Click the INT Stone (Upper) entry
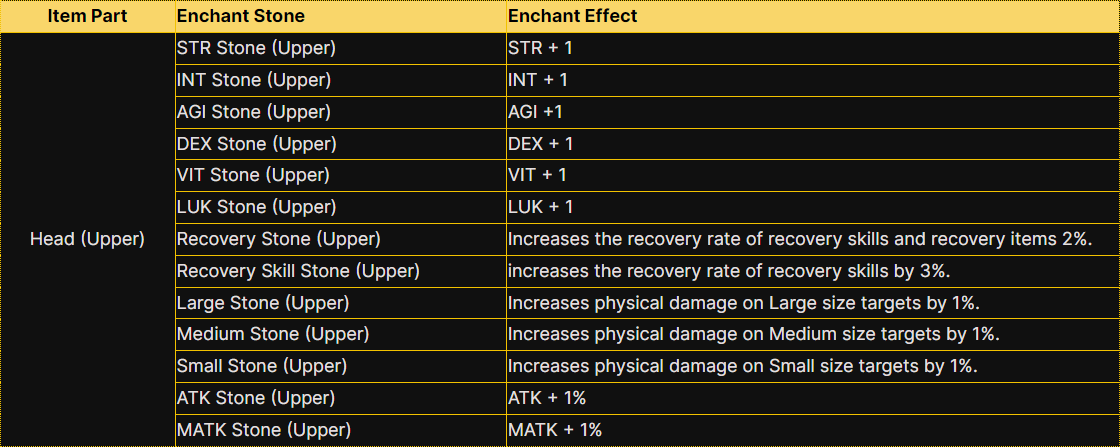This screenshot has width=1120, height=447. 253,80
